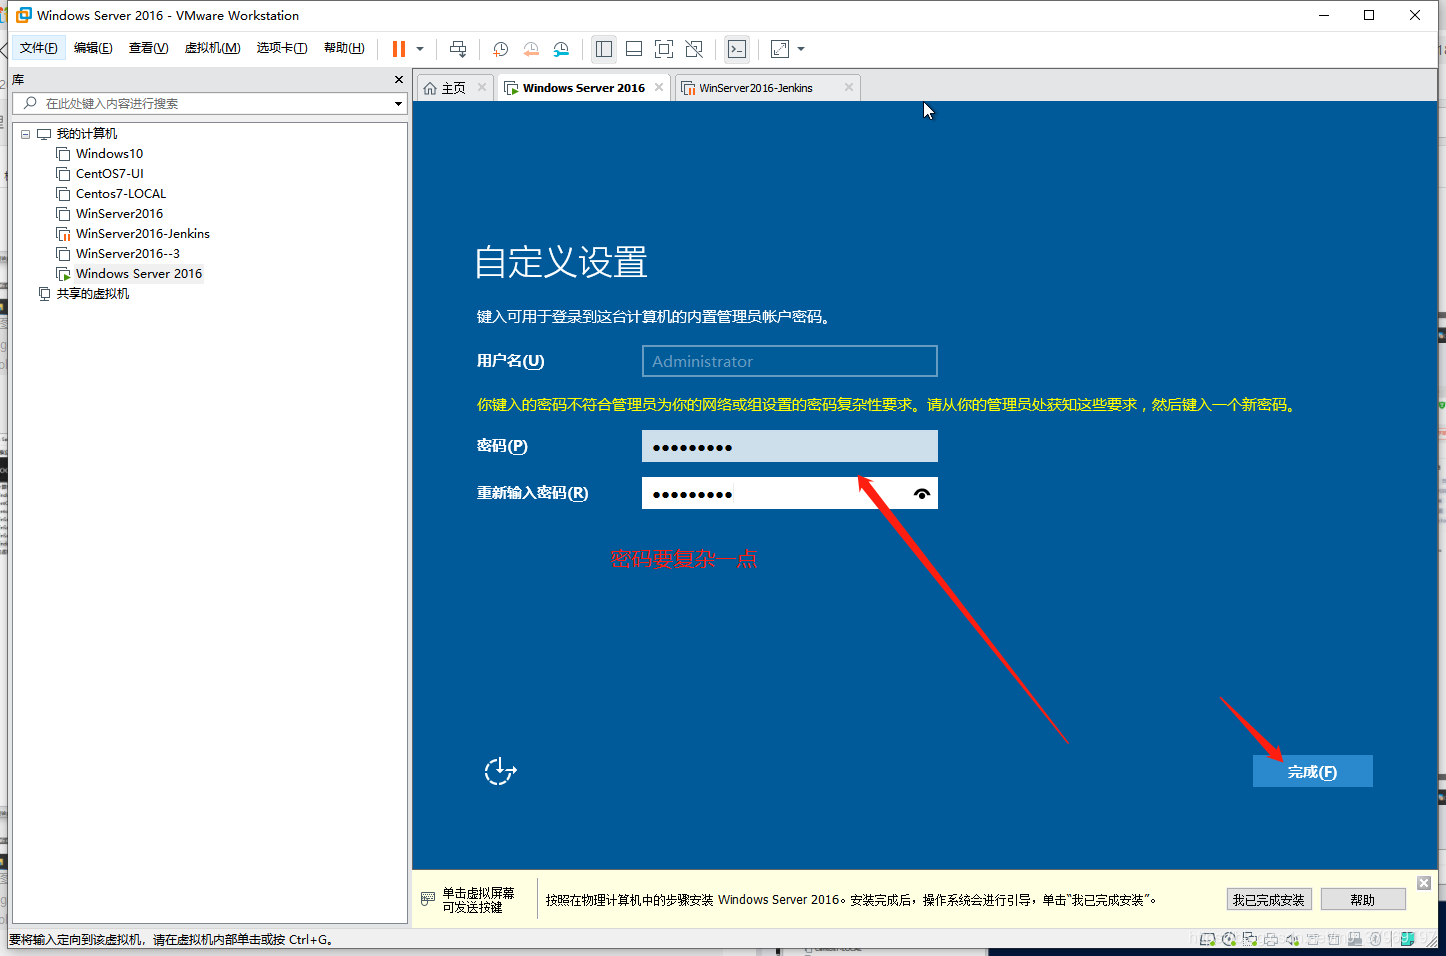The image size is (1446, 956).
Task: Click the 帮助 button in install bar
Action: click(1363, 899)
